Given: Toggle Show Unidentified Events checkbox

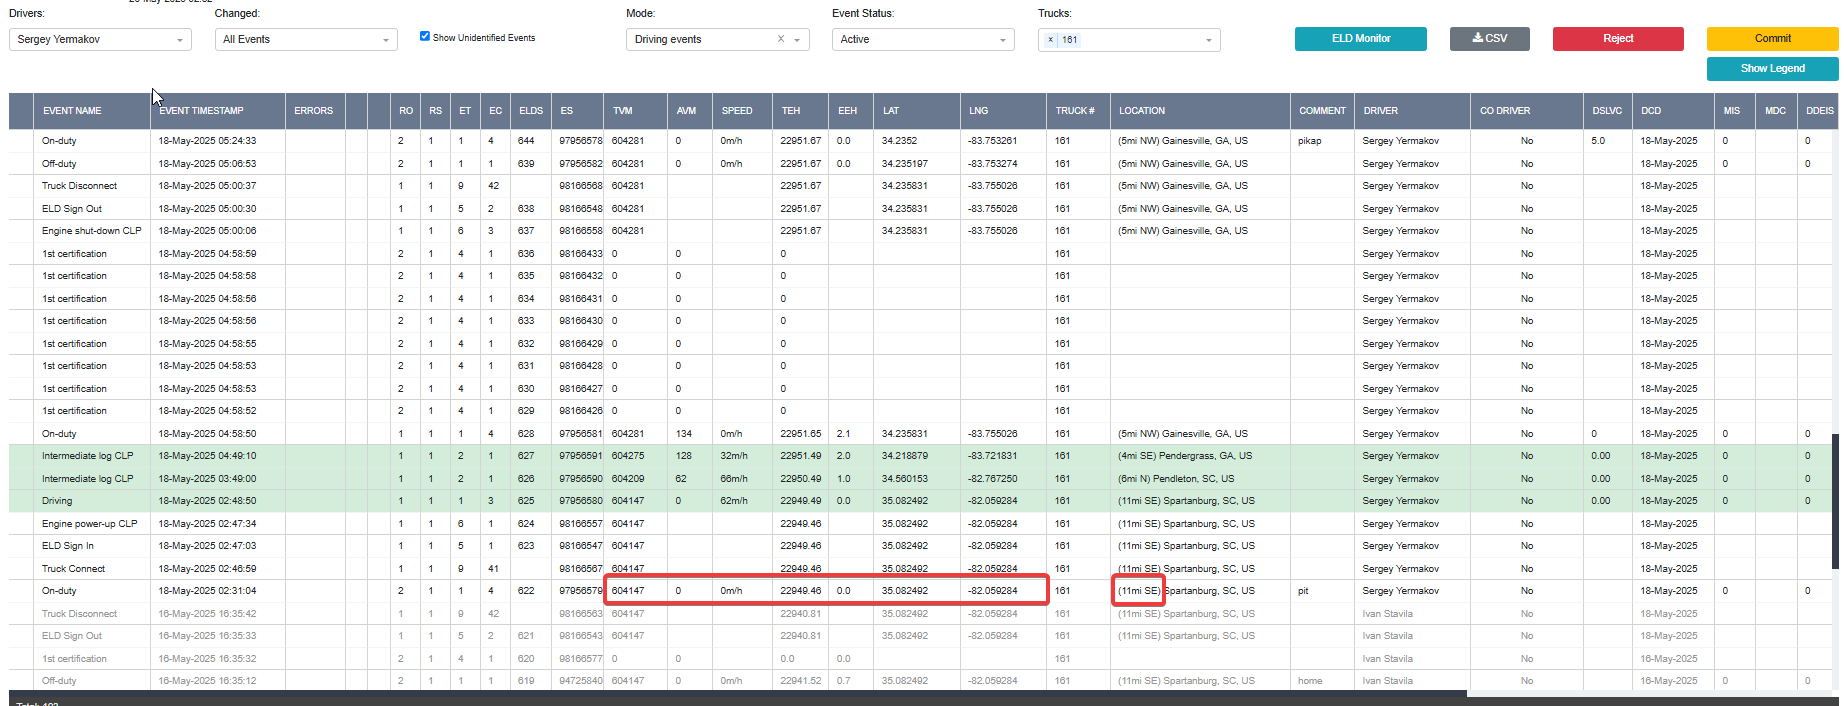Looking at the screenshot, I should (x=425, y=36).
